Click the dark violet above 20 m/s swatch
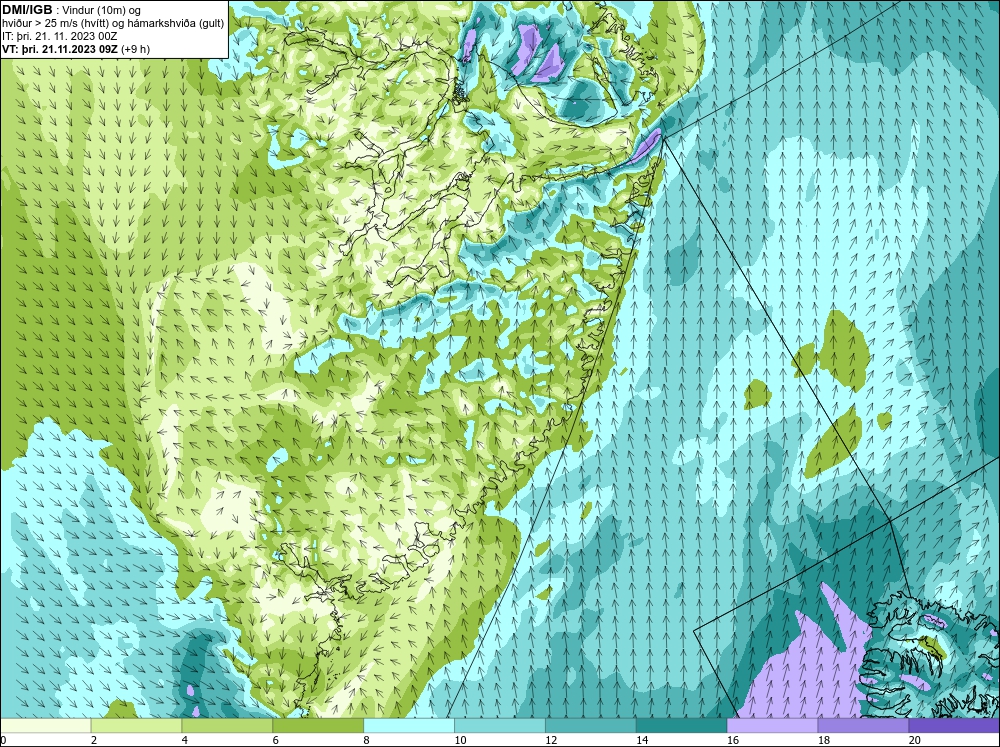This screenshot has height=747, width=1000. tap(954, 725)
